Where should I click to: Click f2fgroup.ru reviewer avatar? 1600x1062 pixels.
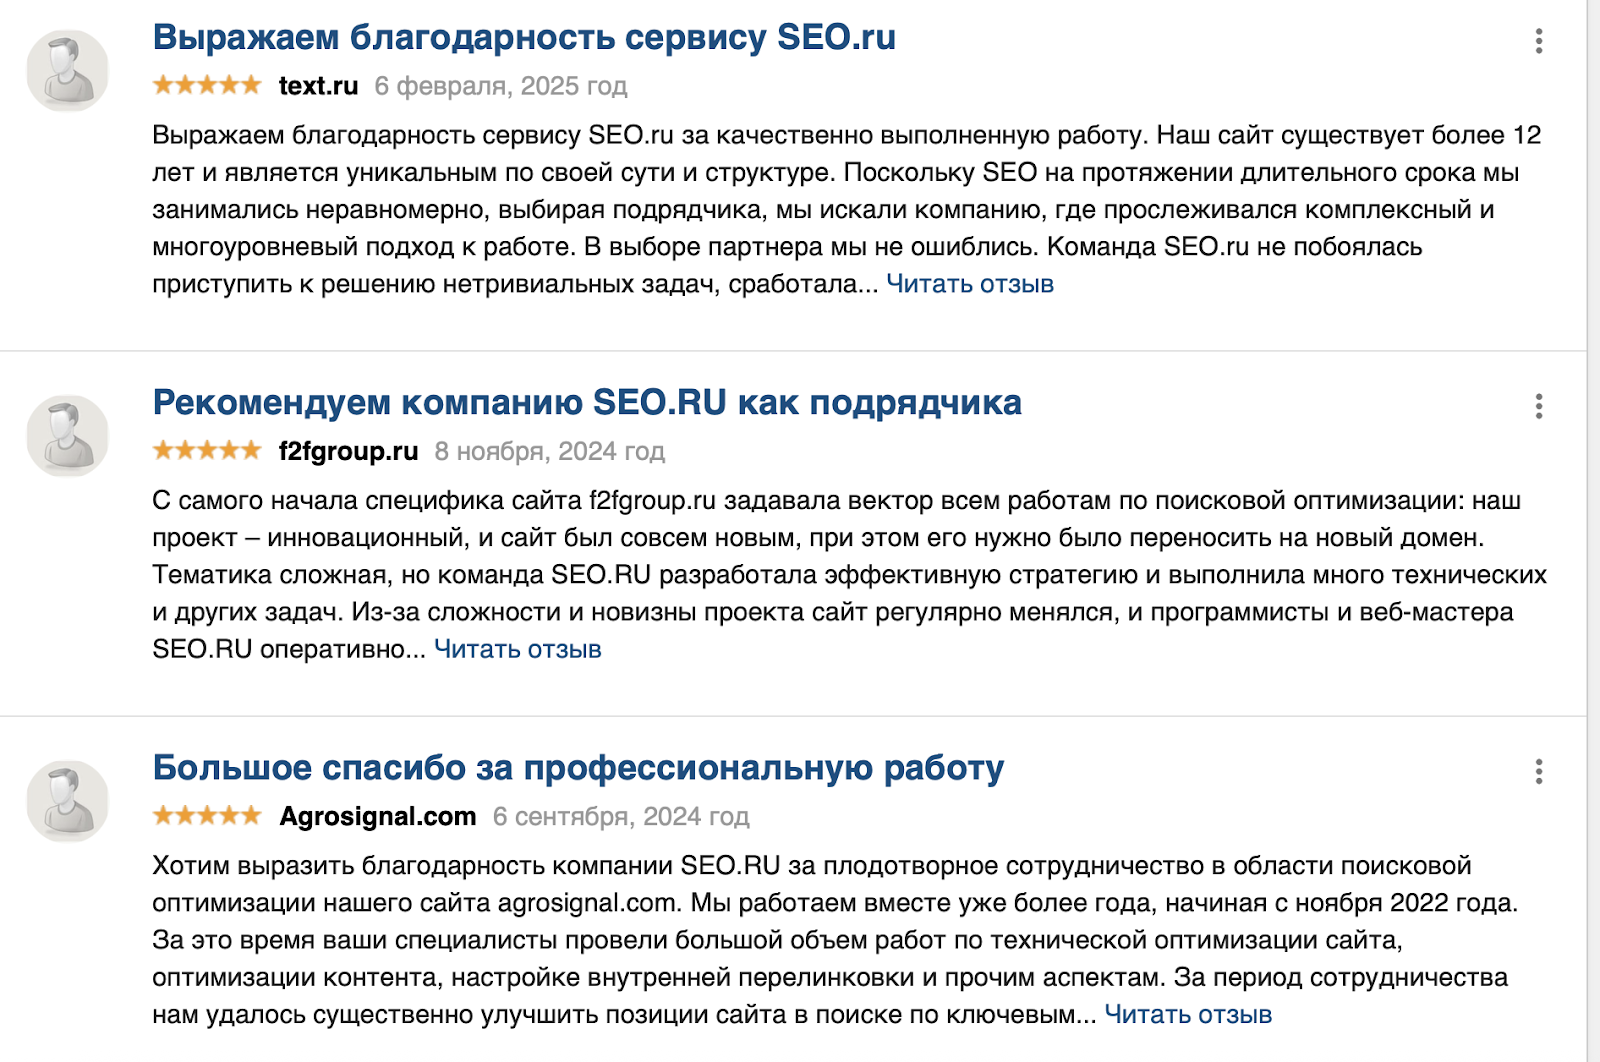[x=67, y=435]
